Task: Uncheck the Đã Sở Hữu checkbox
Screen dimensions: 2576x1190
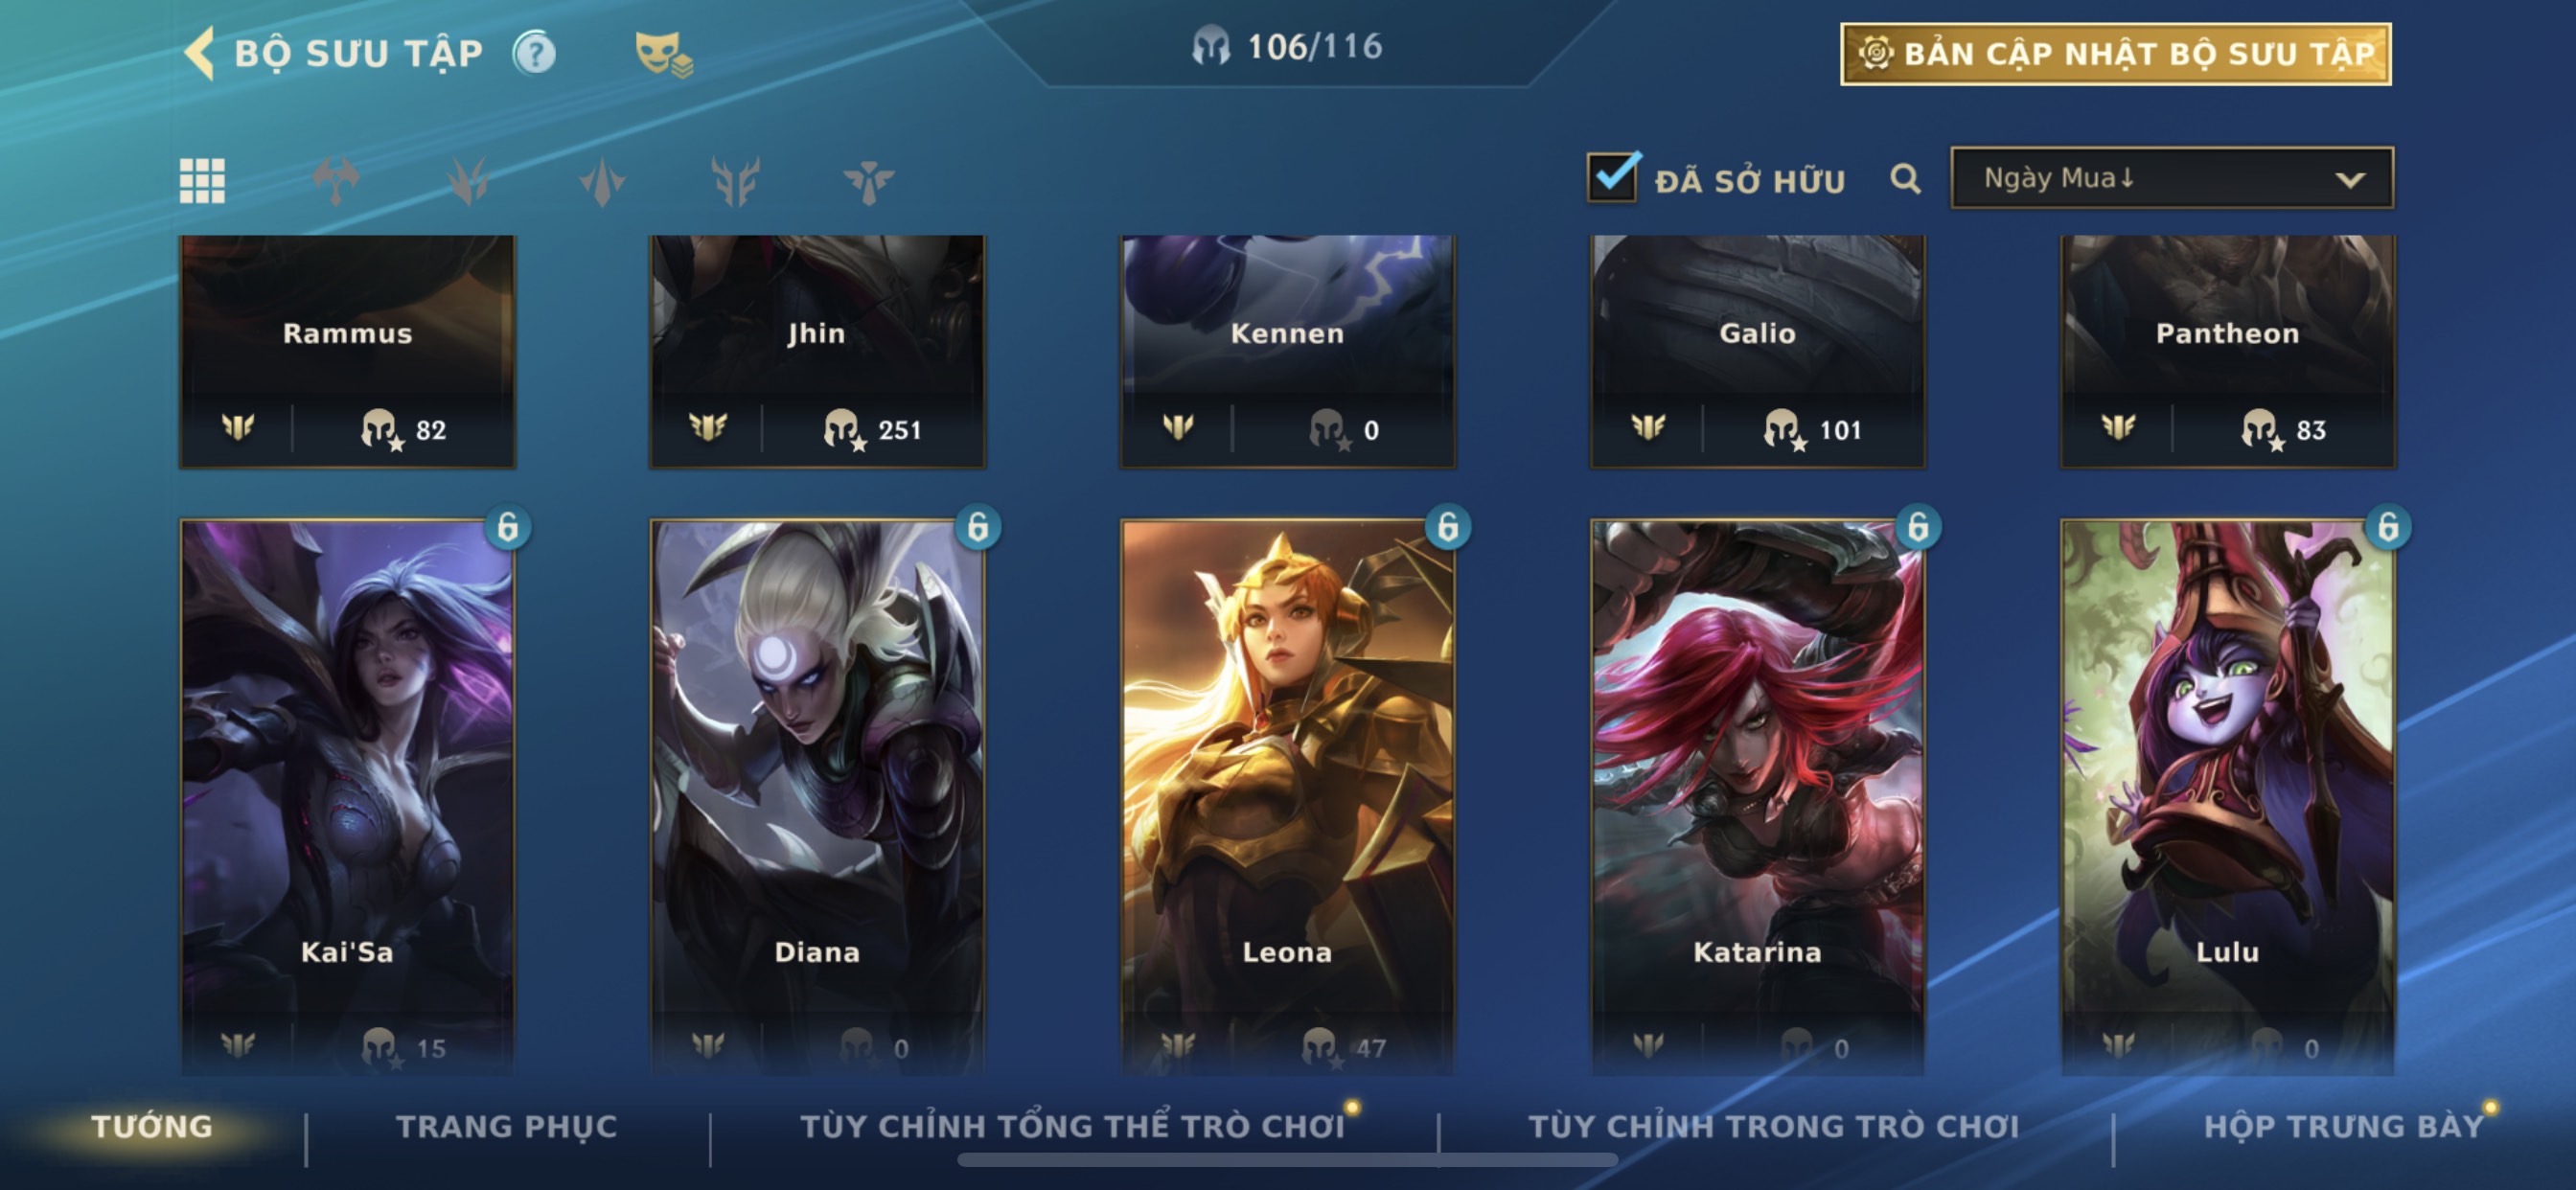Action: click(1612, 177)
